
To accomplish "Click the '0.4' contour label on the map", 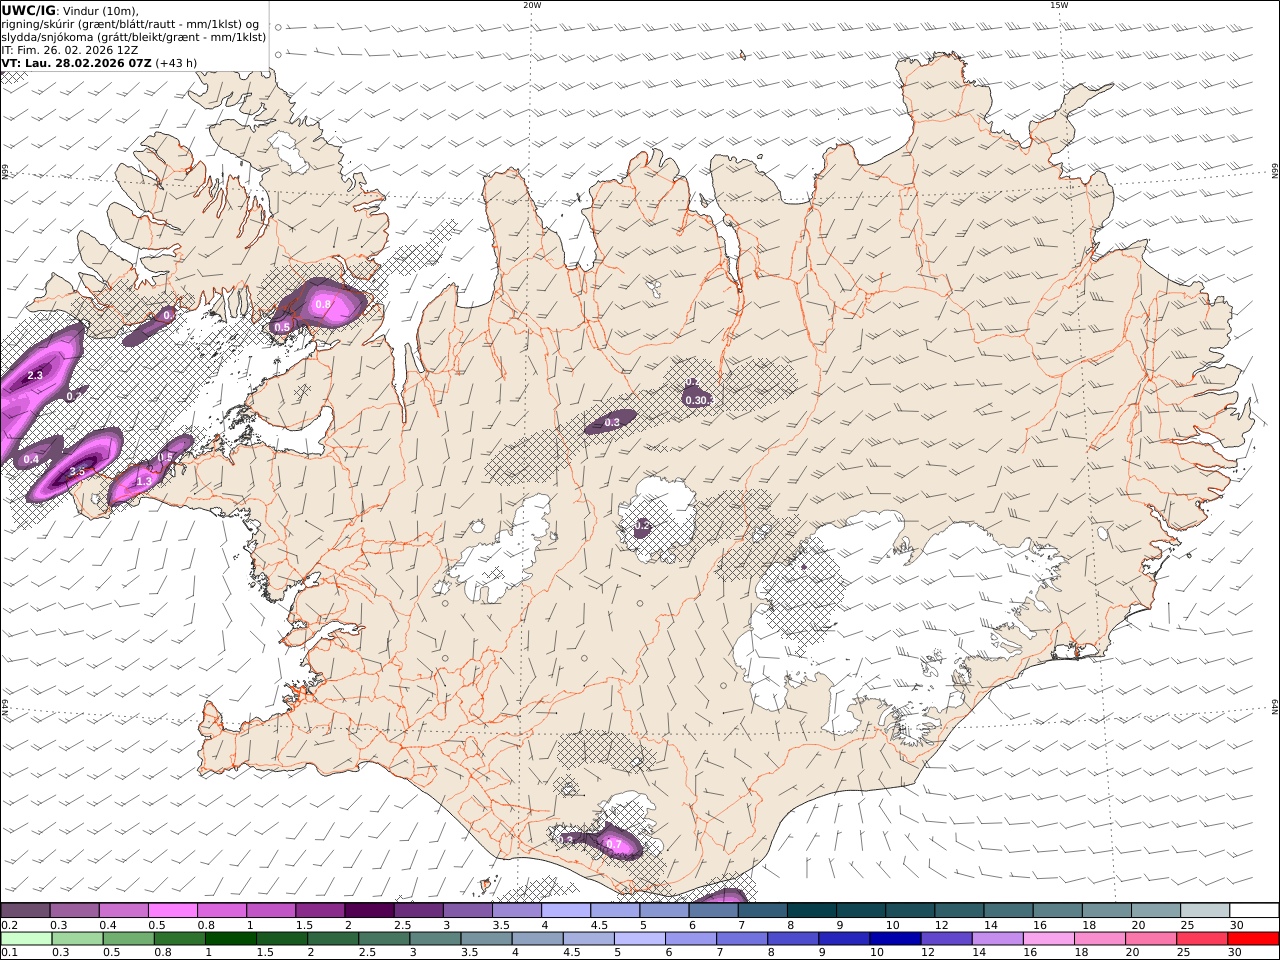I will coord(31,459).
